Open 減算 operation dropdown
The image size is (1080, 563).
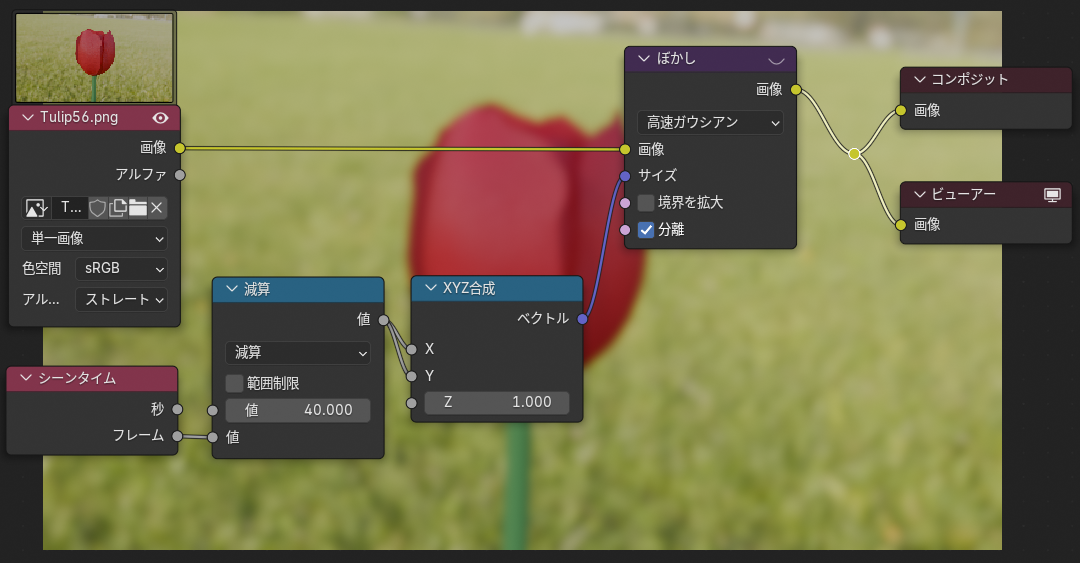(298, 353)
